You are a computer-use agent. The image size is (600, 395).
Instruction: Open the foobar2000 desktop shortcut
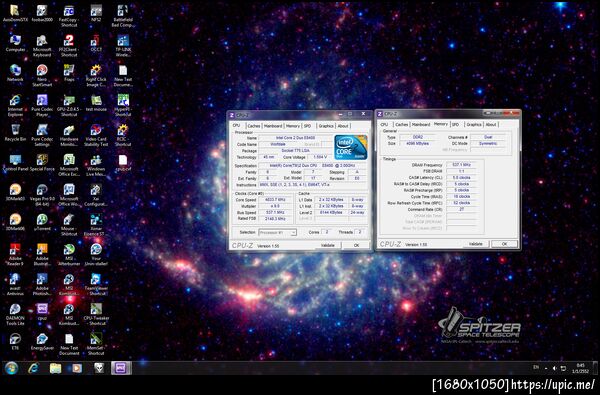click(x=42, y=14)
